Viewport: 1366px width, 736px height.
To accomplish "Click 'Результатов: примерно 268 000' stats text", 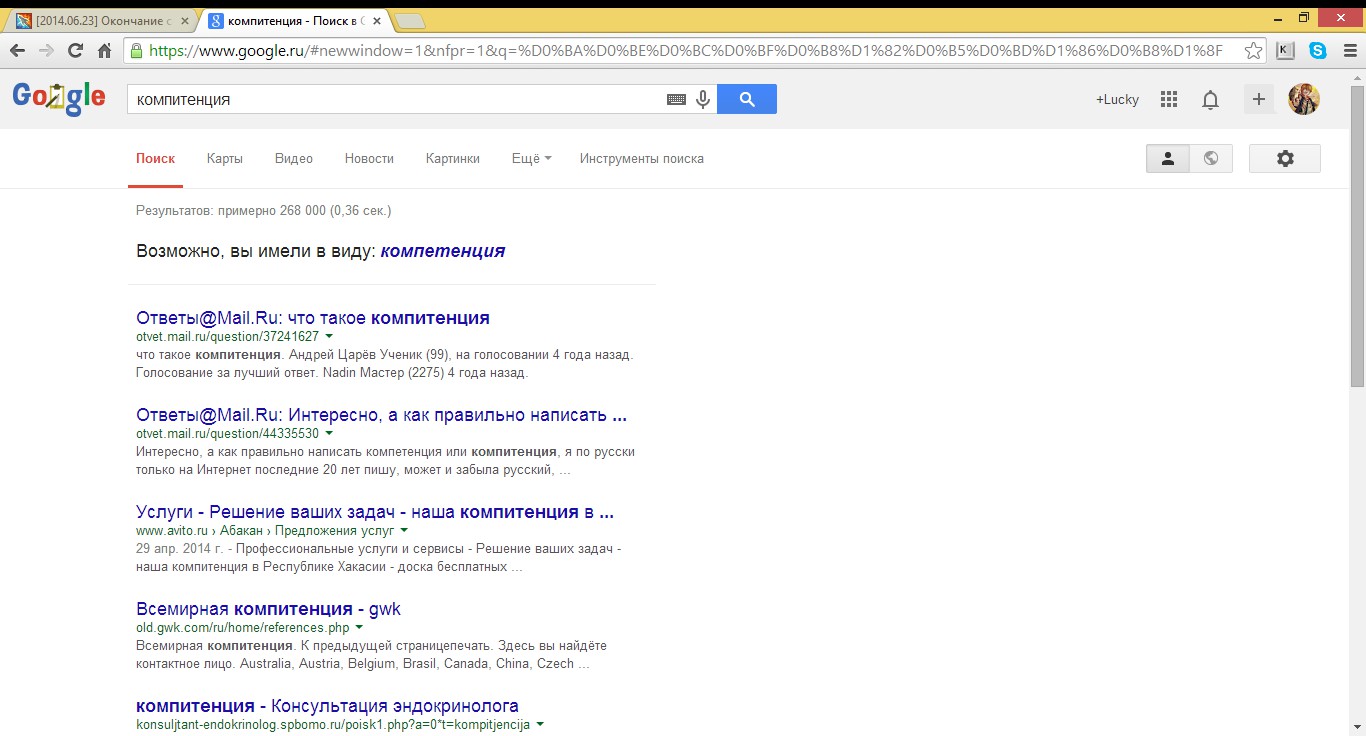I will pyautogui.click(x=264, y=211).
